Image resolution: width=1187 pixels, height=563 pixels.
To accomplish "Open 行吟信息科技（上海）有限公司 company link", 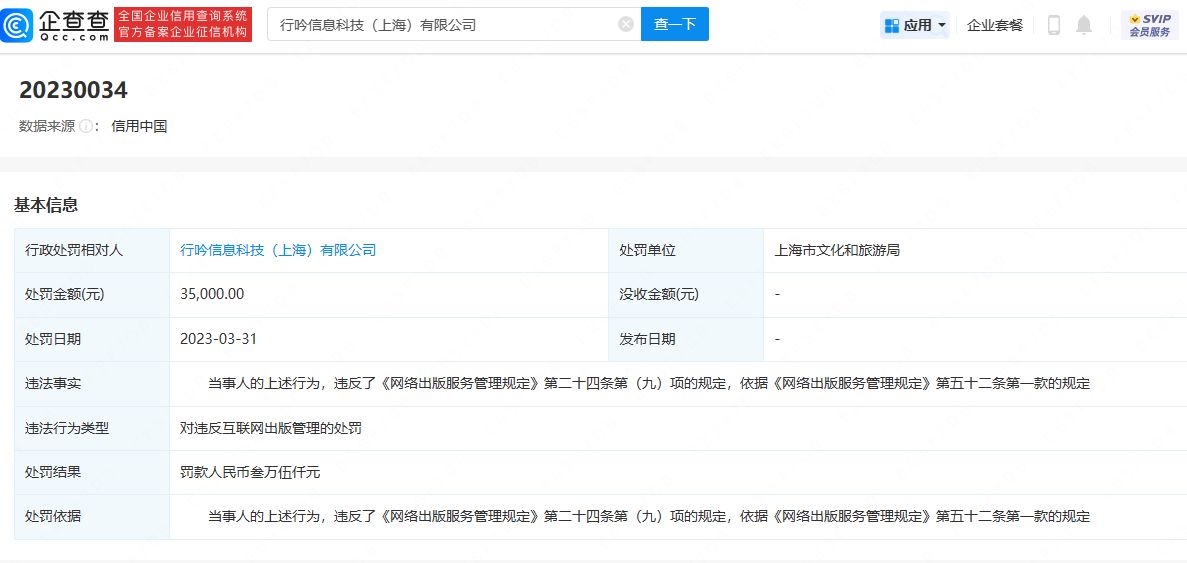I will 278,250.
